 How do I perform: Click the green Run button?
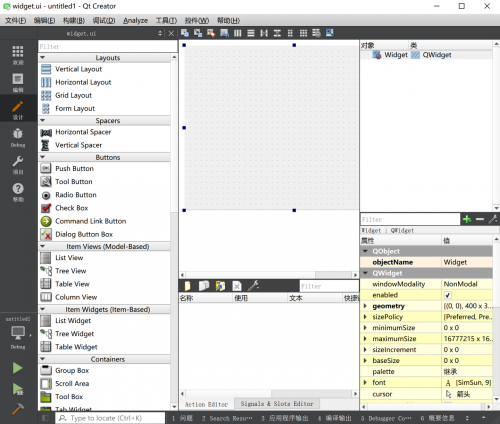click(x=18, y=368)
